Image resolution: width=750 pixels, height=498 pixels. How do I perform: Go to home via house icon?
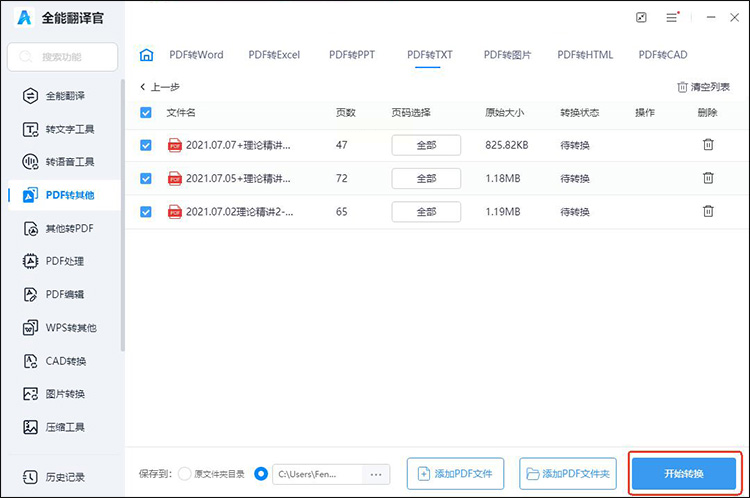[146, 55]
